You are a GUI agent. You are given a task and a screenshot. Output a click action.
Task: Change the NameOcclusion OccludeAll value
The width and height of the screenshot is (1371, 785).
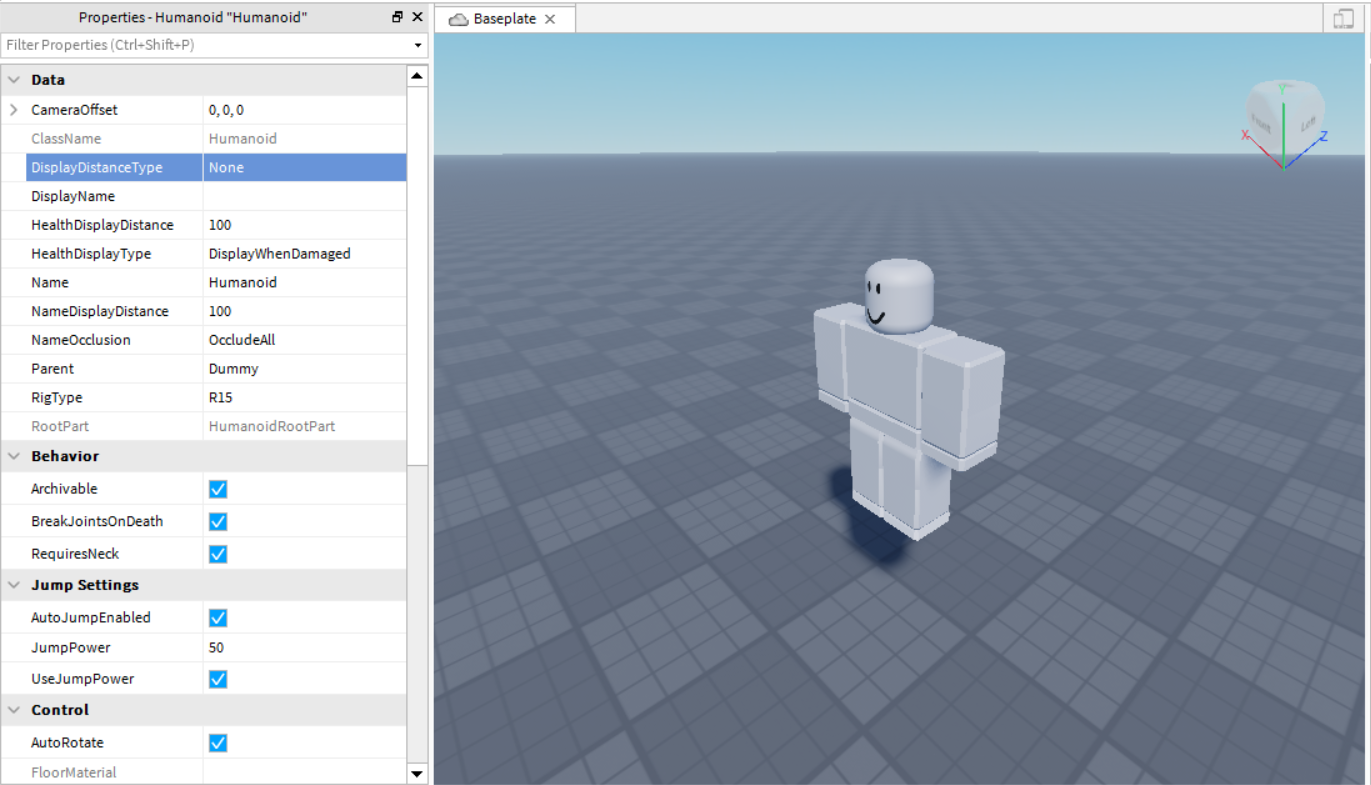[305, 340]
